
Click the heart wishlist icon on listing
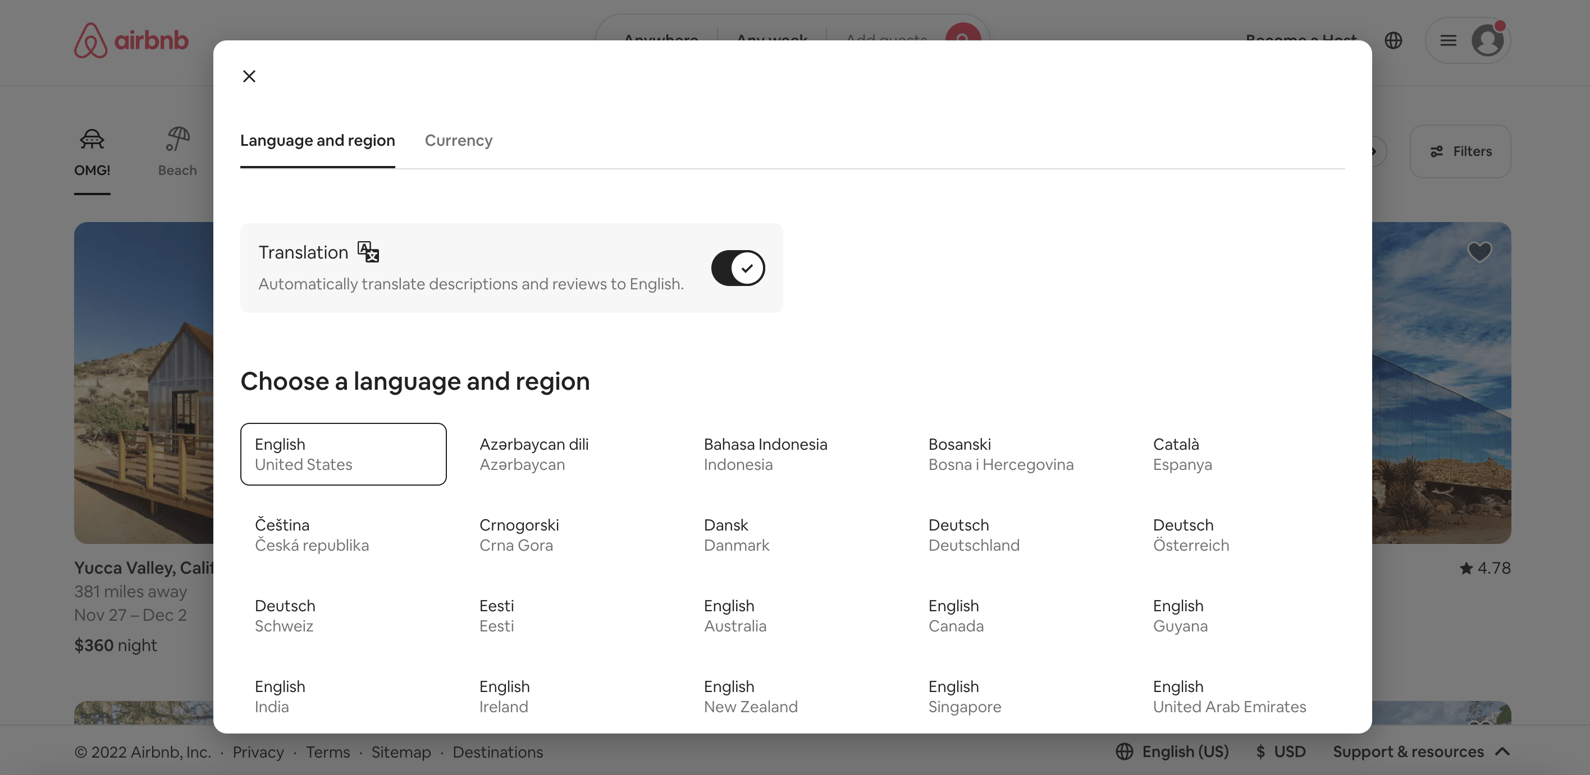(1479, 252)
